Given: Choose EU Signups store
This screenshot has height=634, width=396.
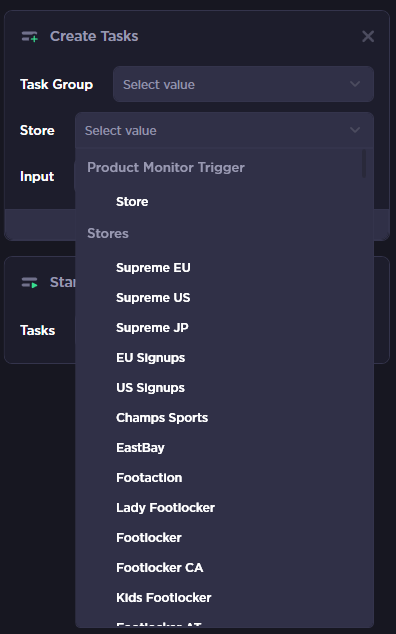Looking at the screenshot, I should click(224, 357).
